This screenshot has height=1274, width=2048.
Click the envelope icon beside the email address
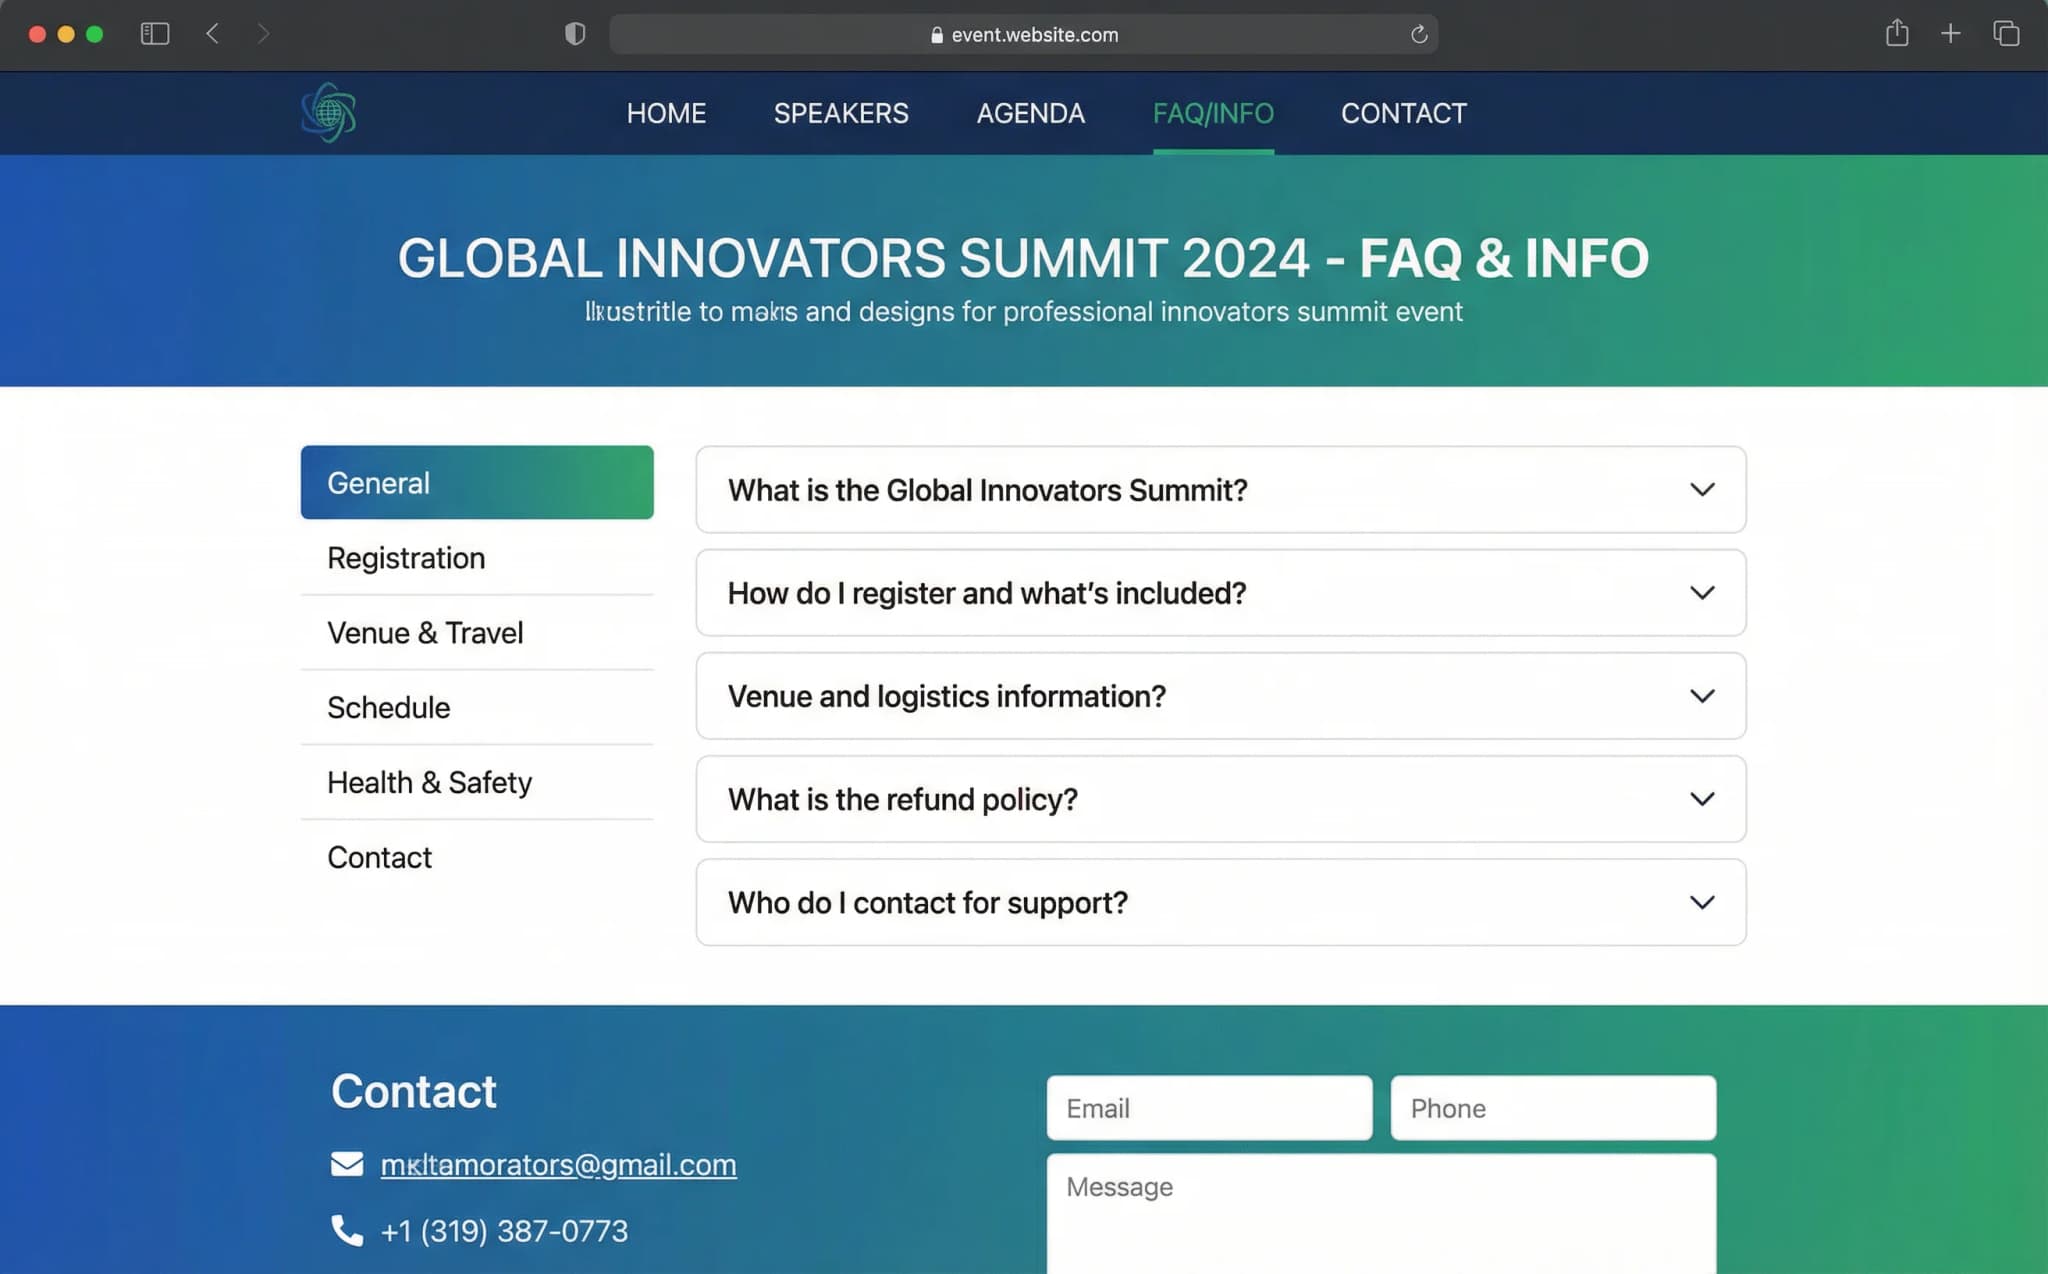(346, 1163)
